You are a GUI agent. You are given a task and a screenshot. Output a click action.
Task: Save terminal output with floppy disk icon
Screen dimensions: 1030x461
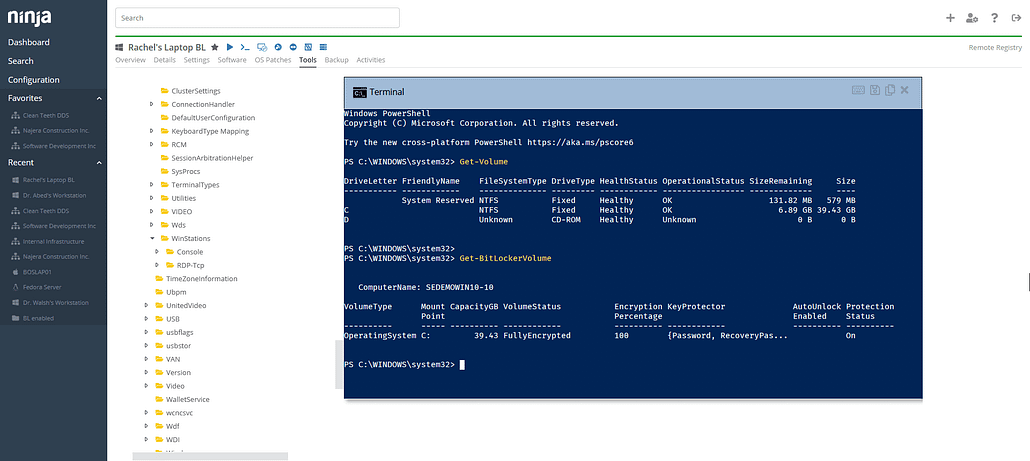coord(875,91)
